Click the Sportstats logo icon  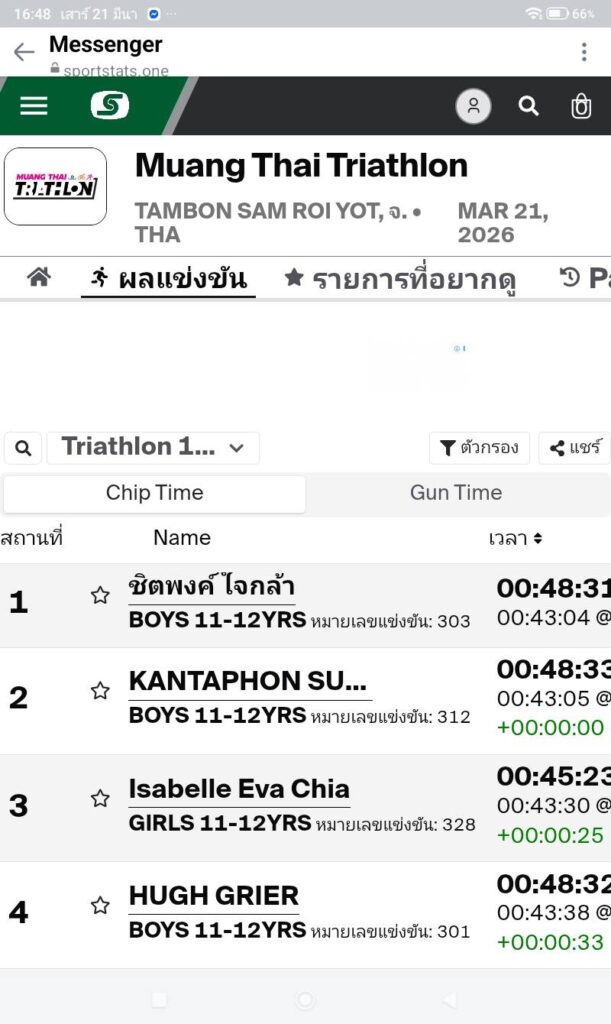tap(109, 105)
